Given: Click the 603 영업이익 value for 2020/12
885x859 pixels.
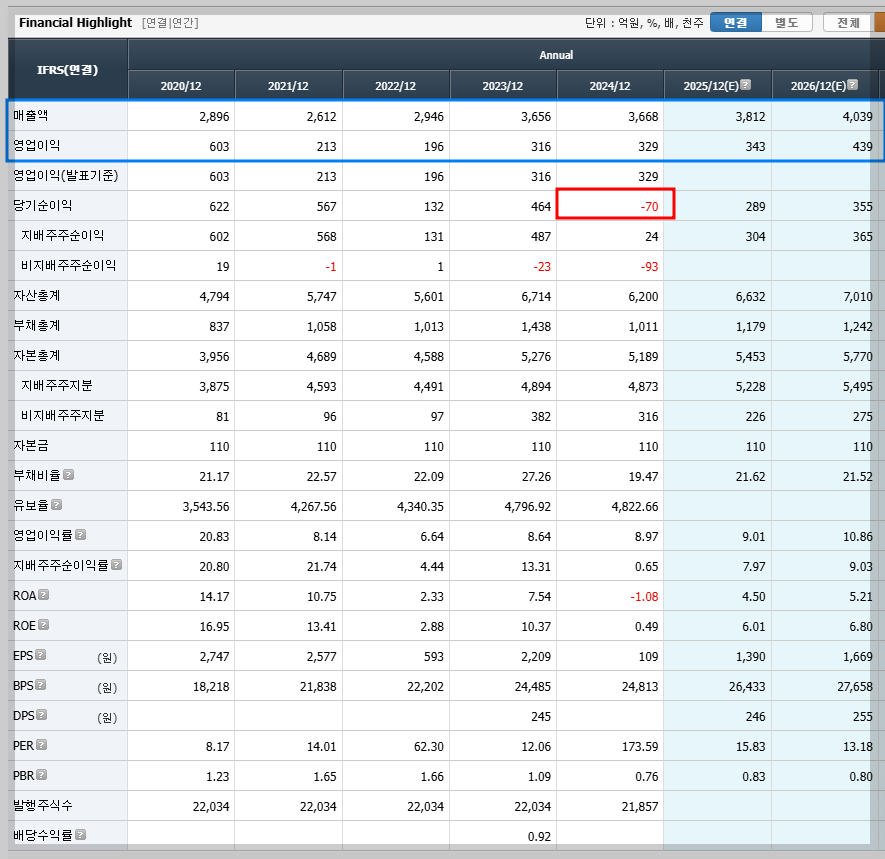Looking at the screenshot, I should pyautogui.click(x=219, y=147).
